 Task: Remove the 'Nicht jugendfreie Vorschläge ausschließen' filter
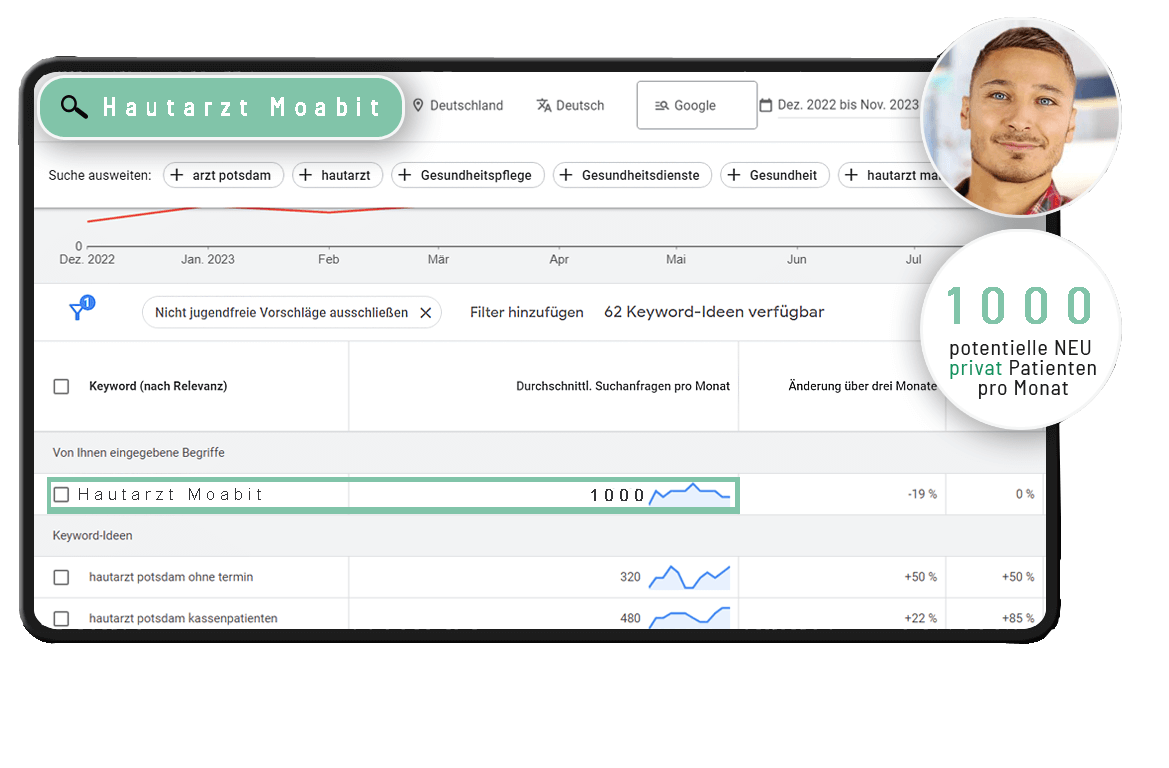tap(425, 313)
